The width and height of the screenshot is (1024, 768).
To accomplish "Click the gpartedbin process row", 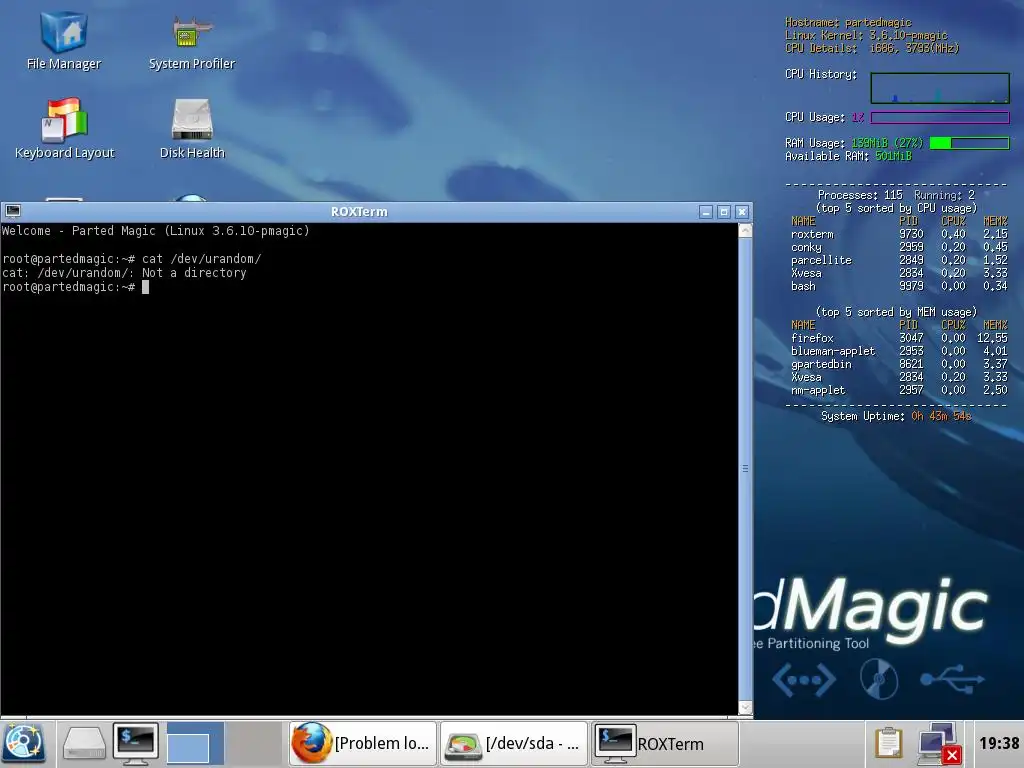I will click(x=899, y=364).
